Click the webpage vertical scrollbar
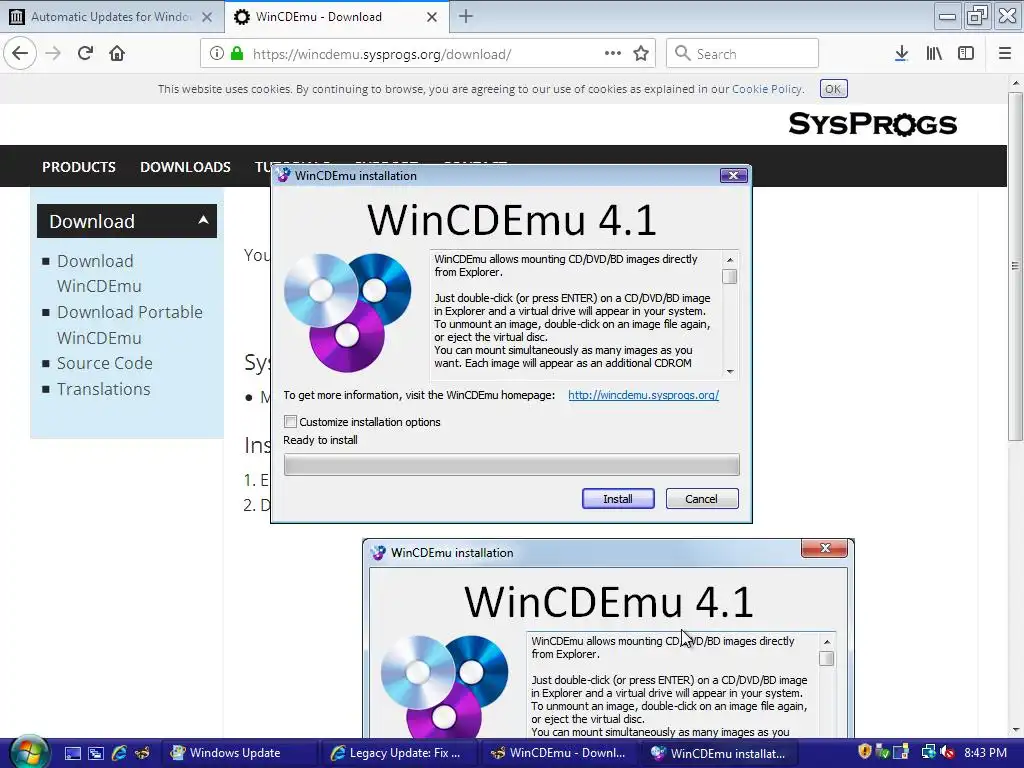This screenshot has height=768, width=1024. 1015,266
